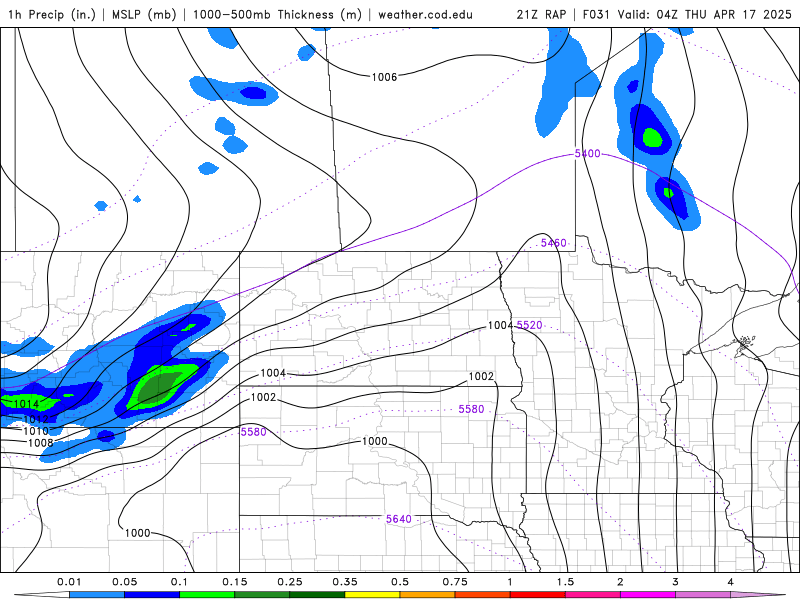Click the 0.15 legend value
The height and width of the screenshot is (600, 800).
click(x=235, y=582)
